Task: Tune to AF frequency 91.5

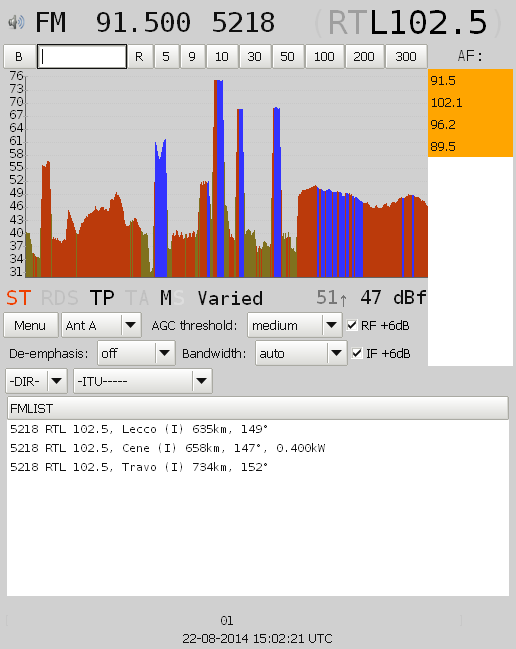Action: click(470, 80)
